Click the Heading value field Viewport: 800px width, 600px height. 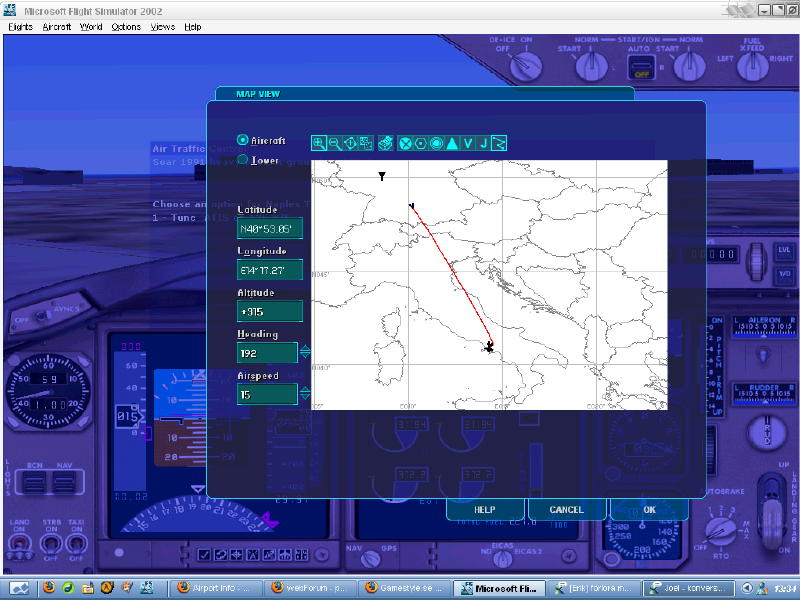click(267, 353)
